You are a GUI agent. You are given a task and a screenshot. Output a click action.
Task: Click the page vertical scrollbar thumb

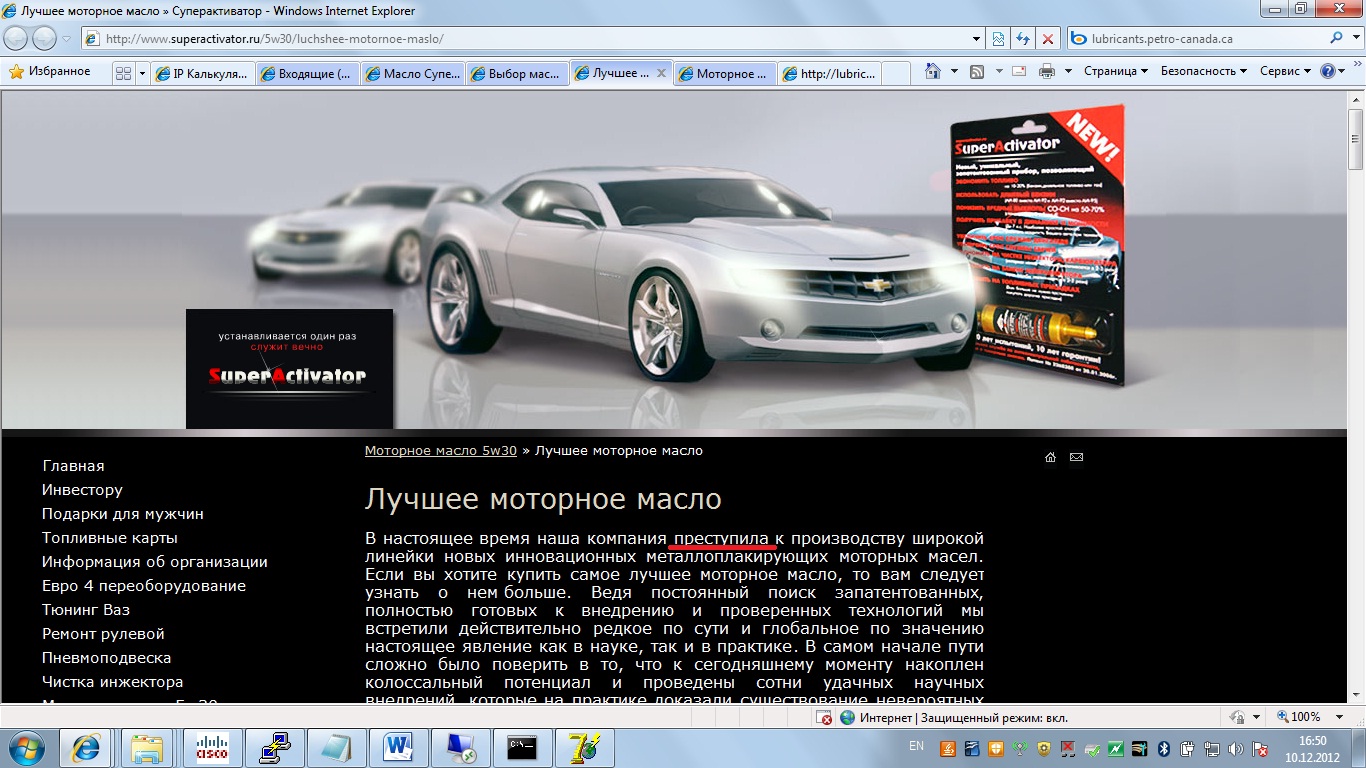click(1356, 140)
